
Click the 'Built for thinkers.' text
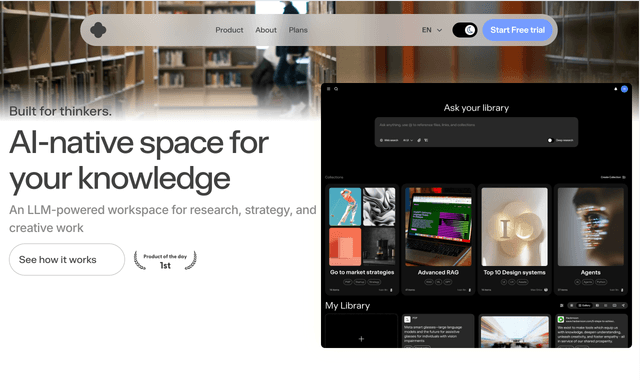[x=60, y=111]
